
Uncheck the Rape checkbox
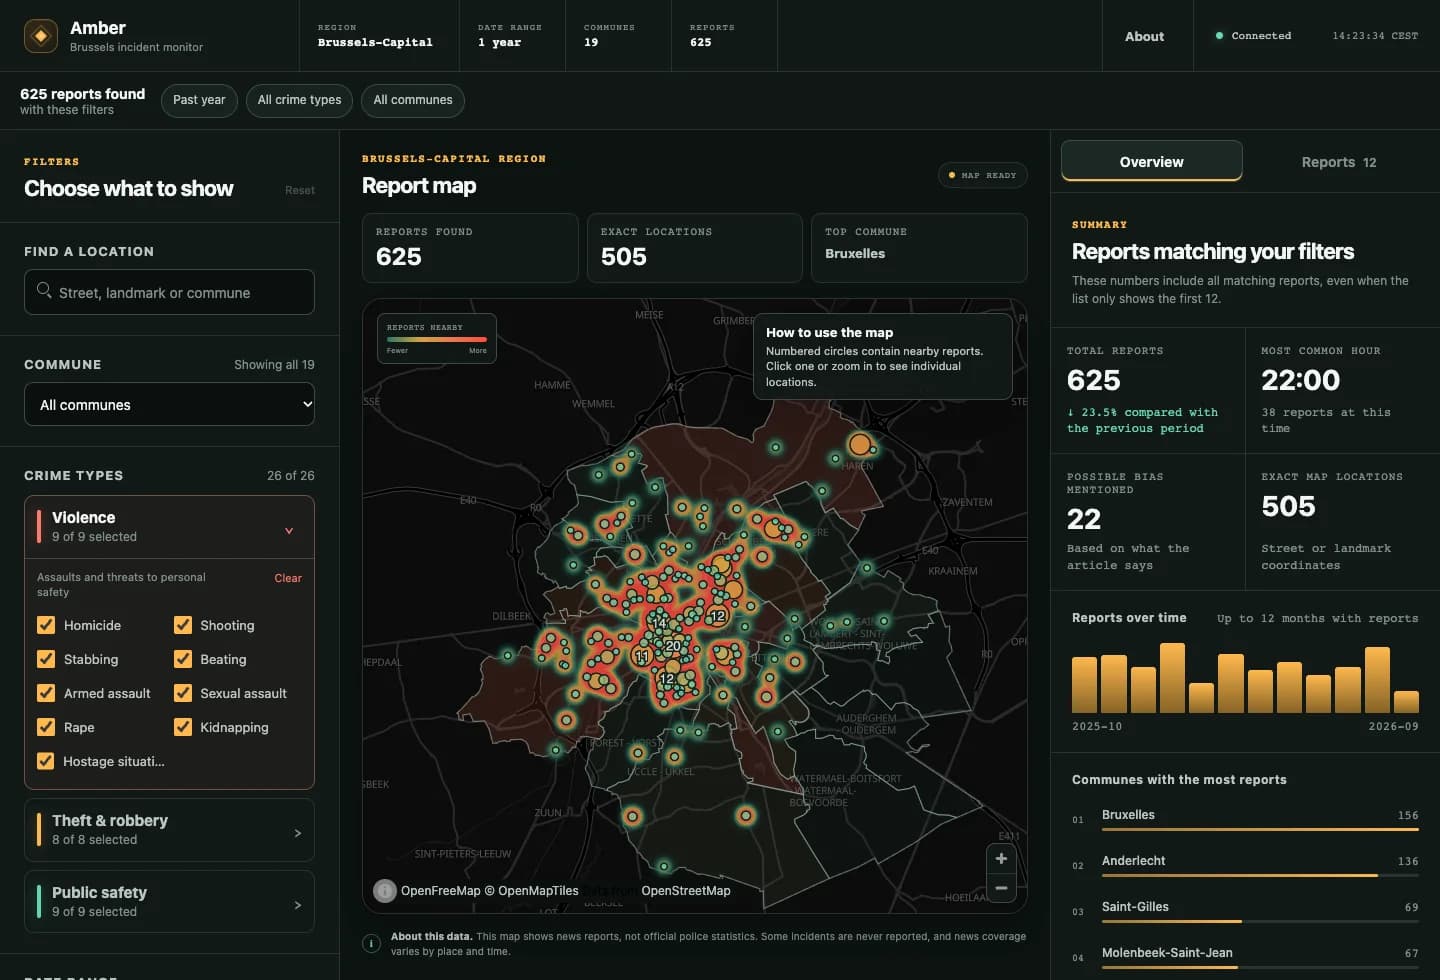click(46, 727)
